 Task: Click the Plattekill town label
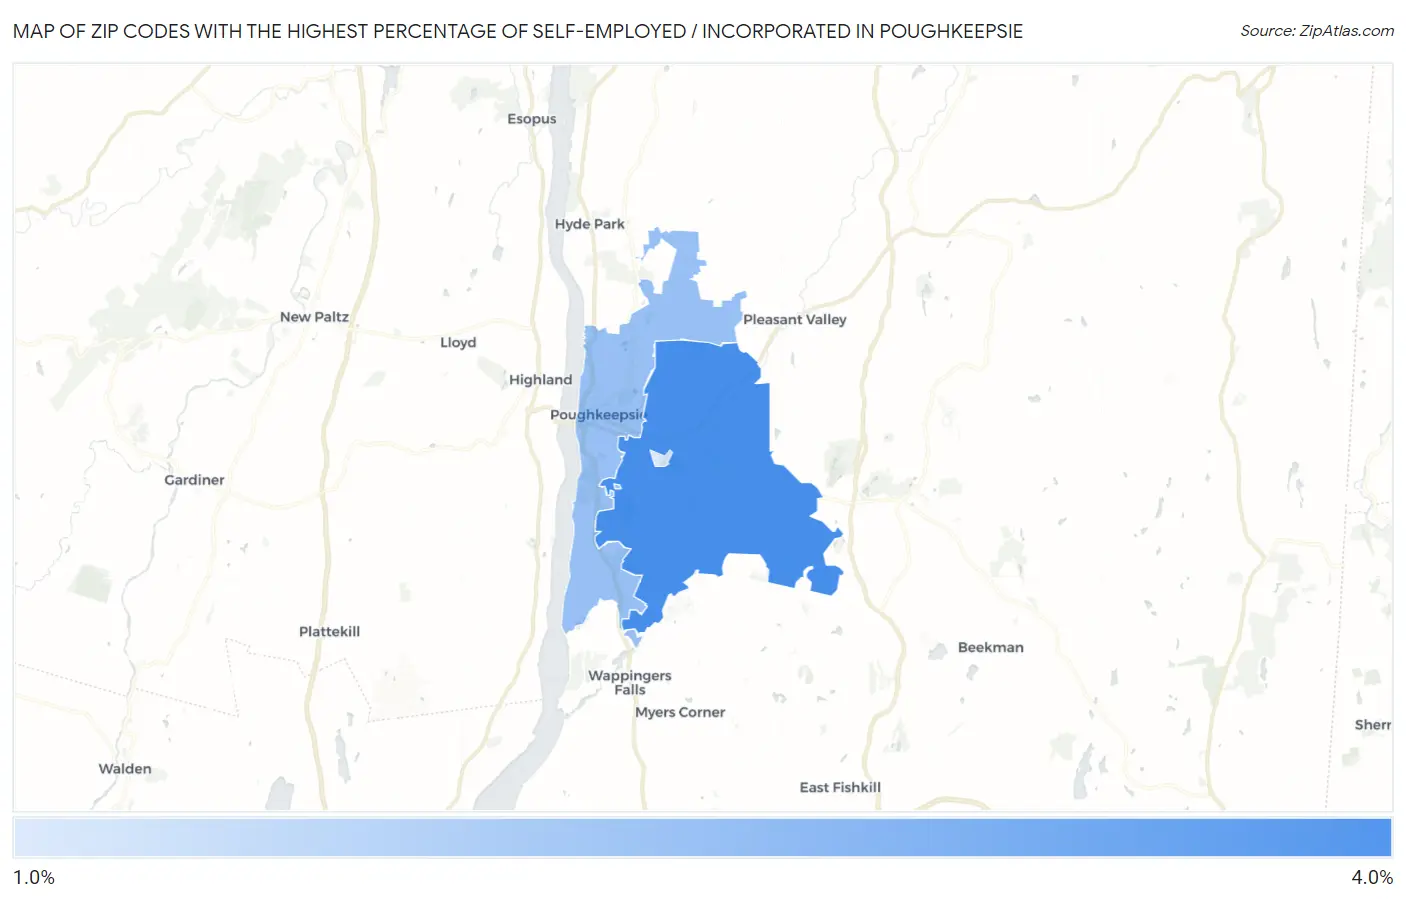click(329, 632)
